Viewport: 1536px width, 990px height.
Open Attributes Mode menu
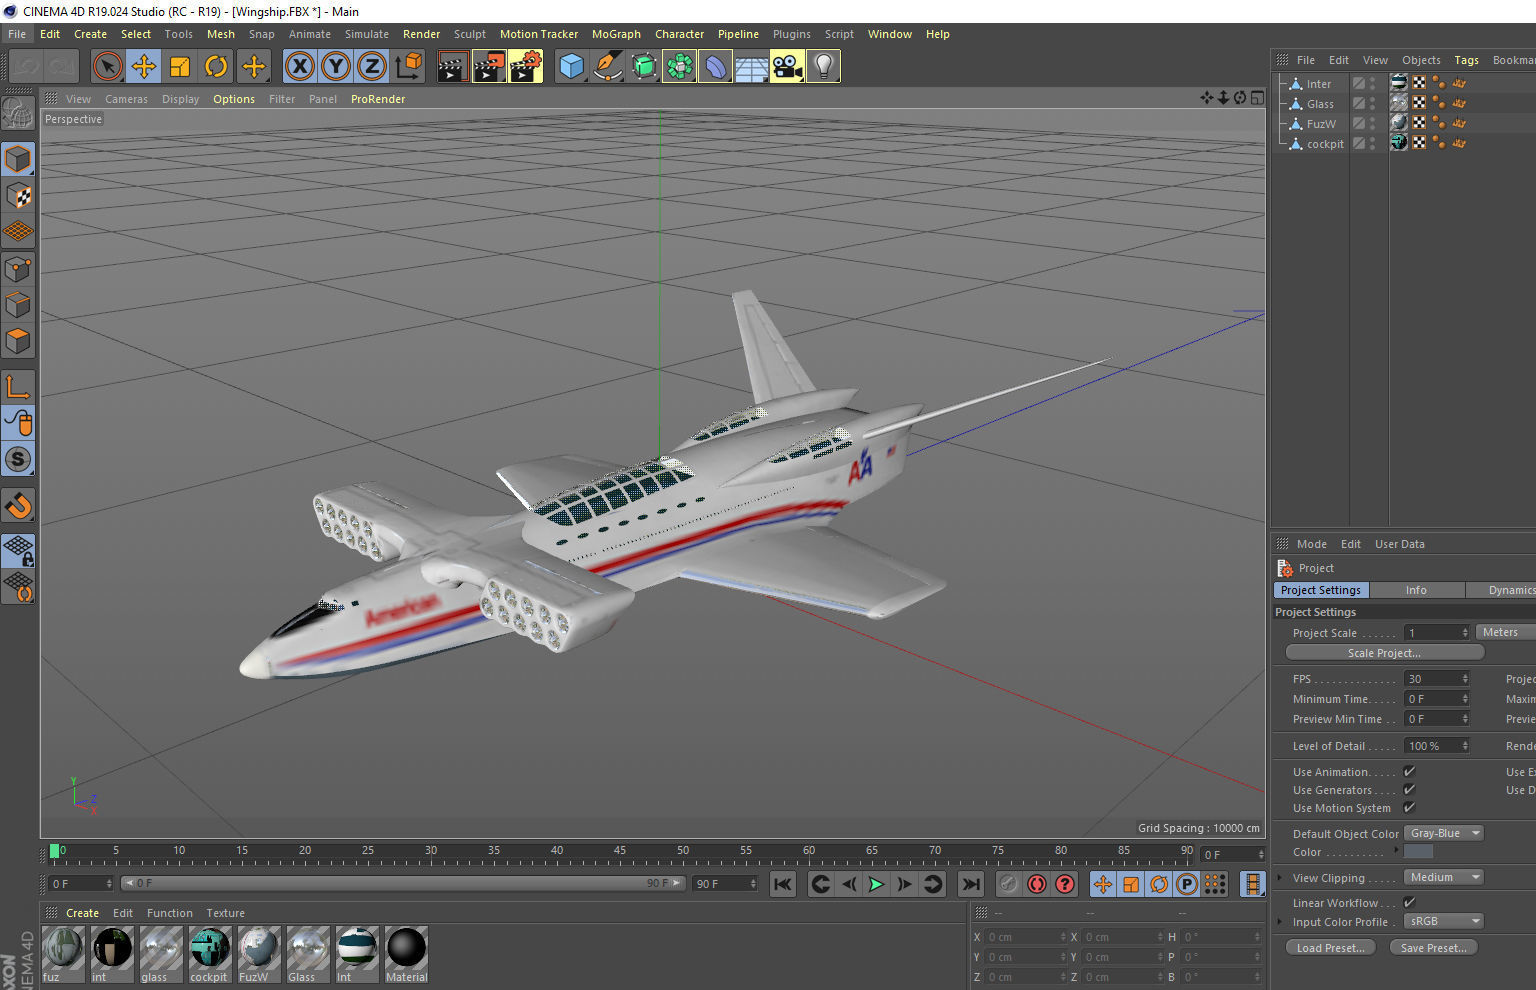1312,544
